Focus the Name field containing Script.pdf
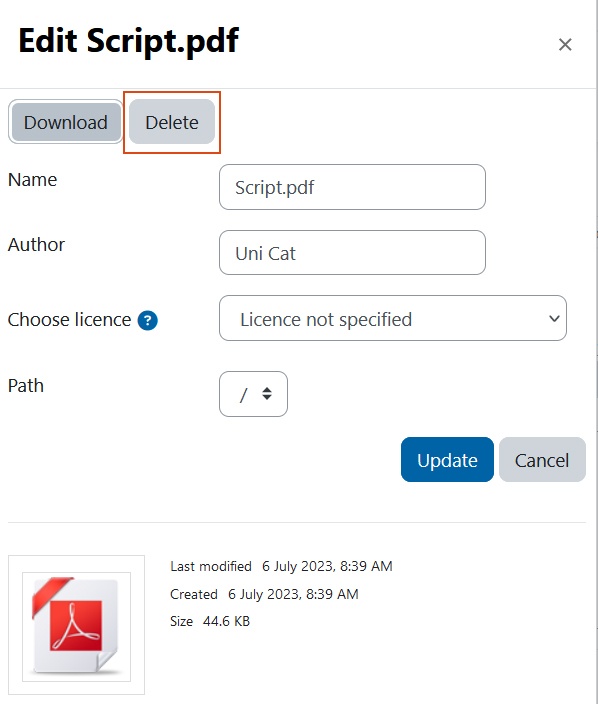The height and width of the screenshot is (704, 598). click(352, 187)
